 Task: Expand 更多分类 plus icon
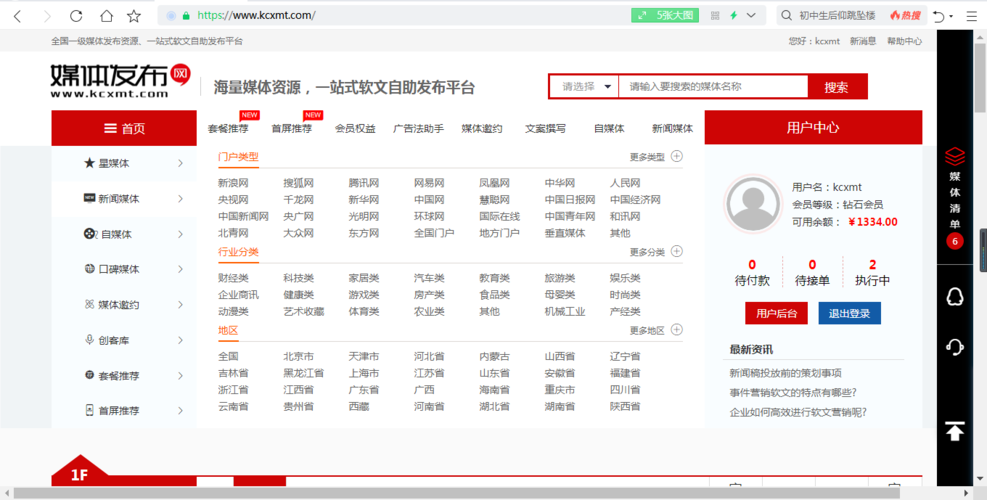point(677,251)
